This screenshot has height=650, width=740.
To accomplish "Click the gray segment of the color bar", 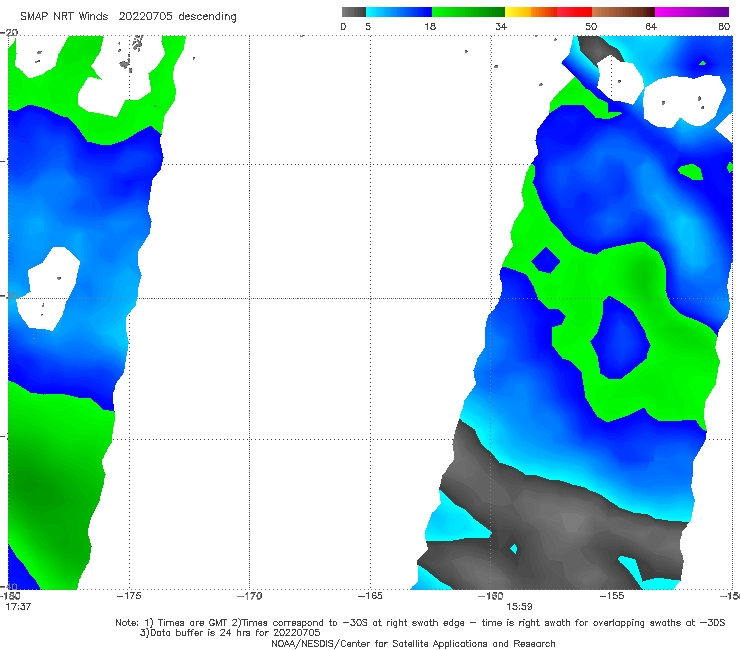I will click(353, 12).
